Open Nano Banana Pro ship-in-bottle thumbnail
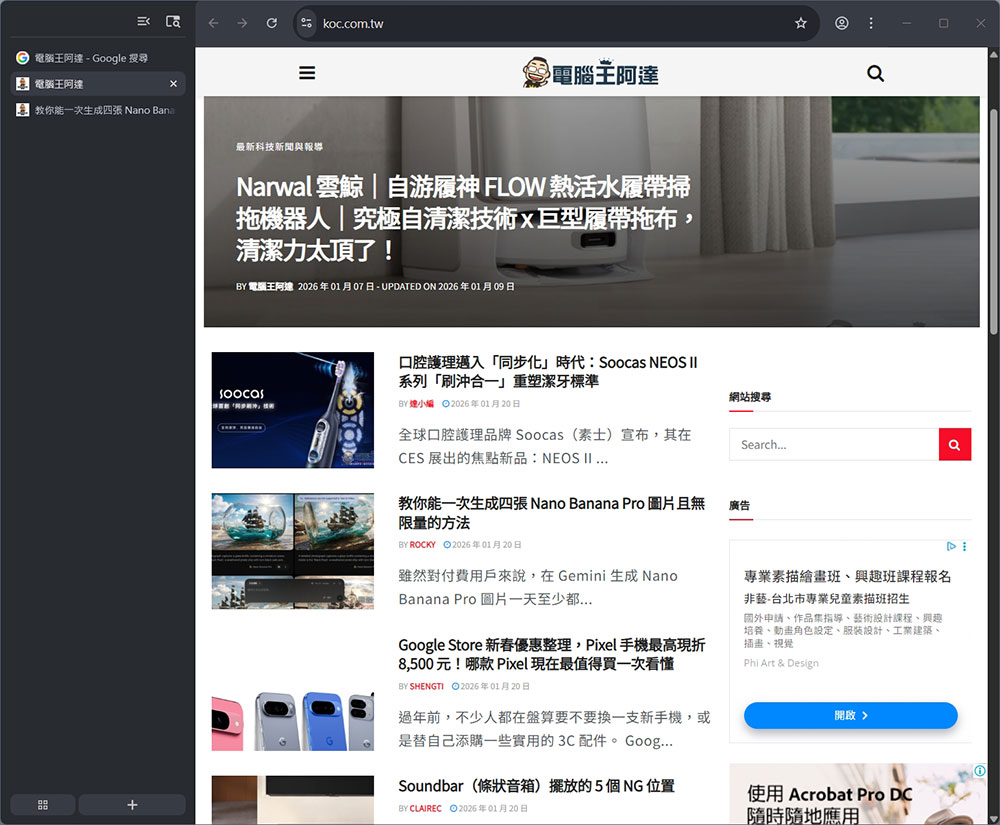1000x825 pixels. [293, 551]
